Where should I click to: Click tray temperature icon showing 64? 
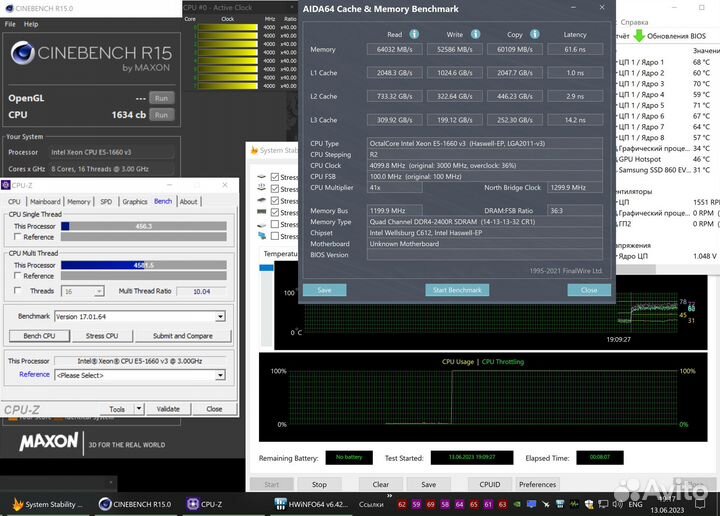click(459, 504)
